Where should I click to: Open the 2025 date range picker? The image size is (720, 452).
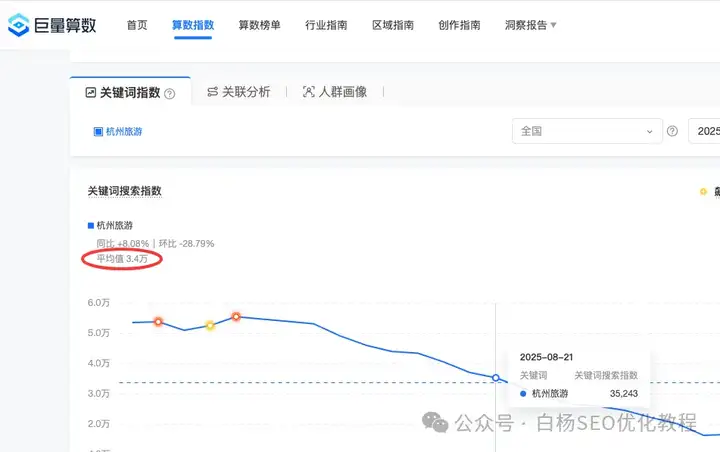click(706, 131)
